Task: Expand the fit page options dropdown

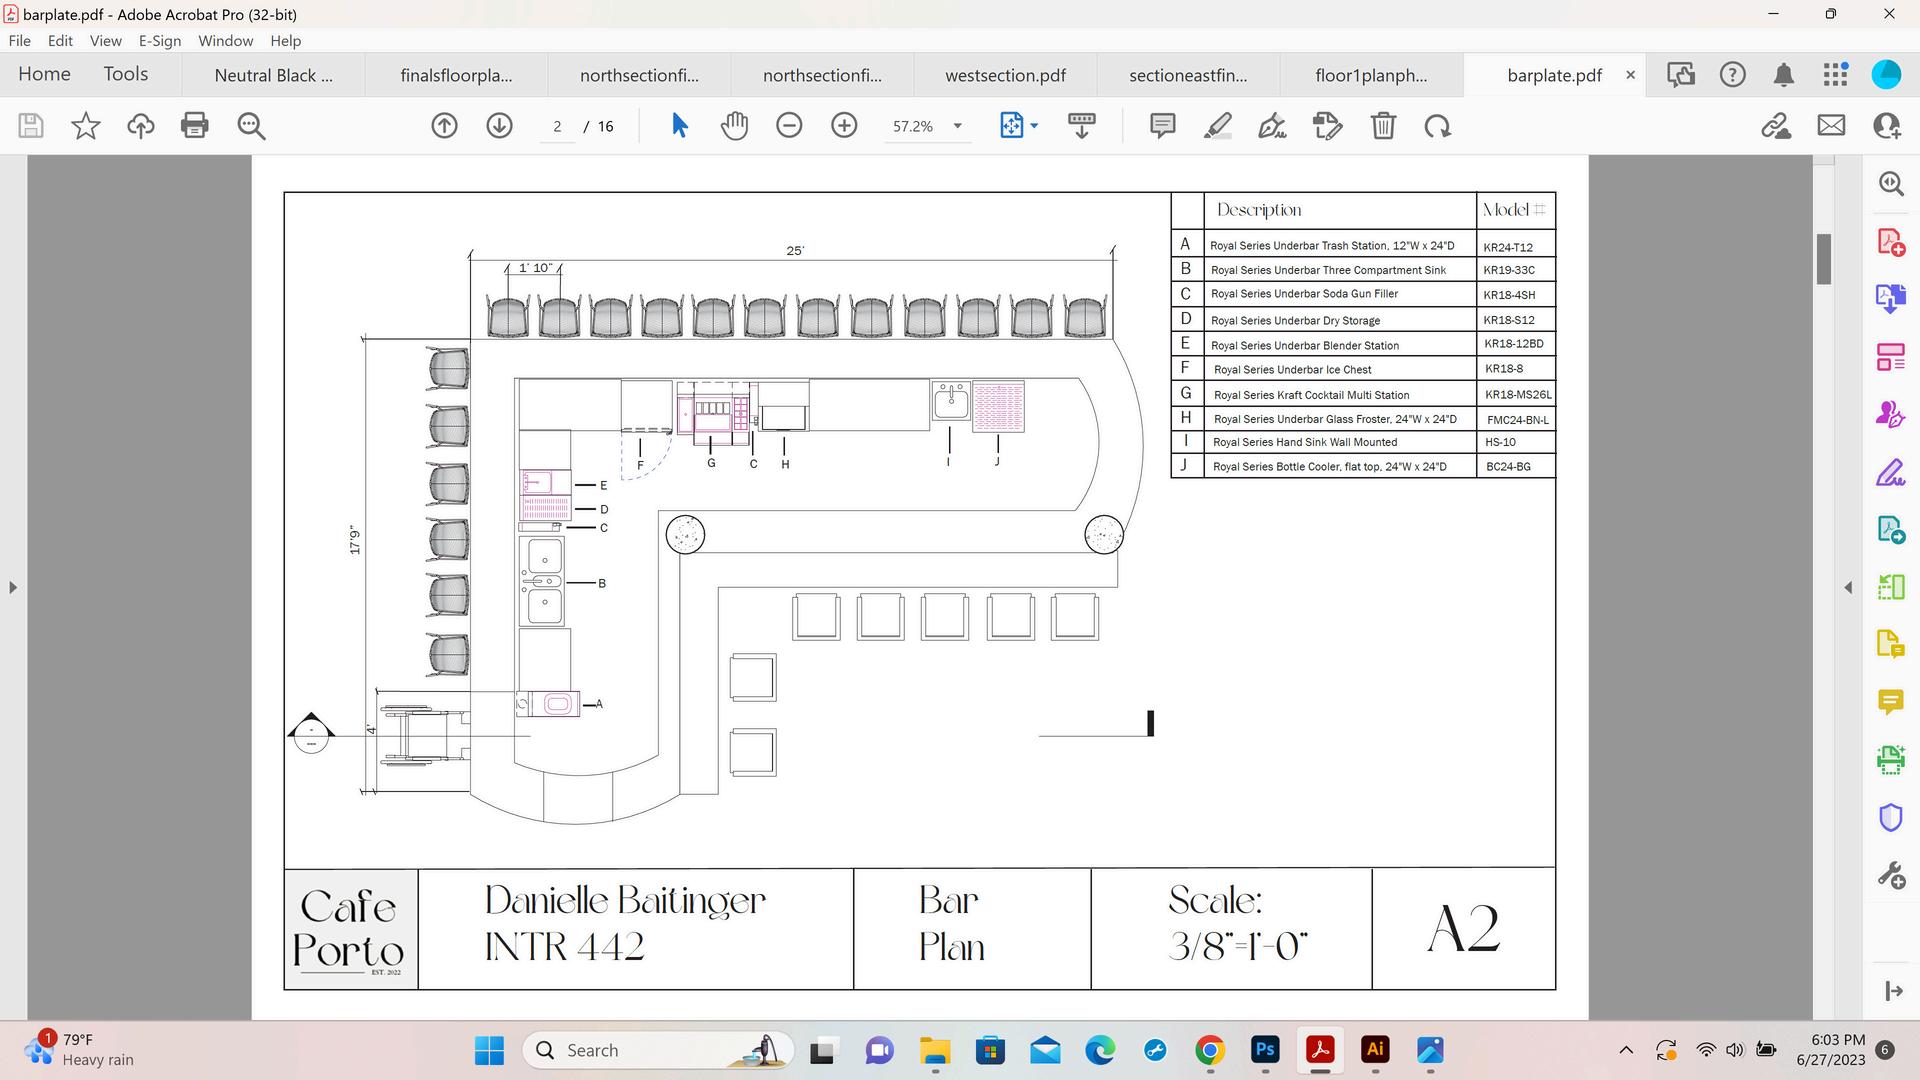Action: coord(1034,126)
